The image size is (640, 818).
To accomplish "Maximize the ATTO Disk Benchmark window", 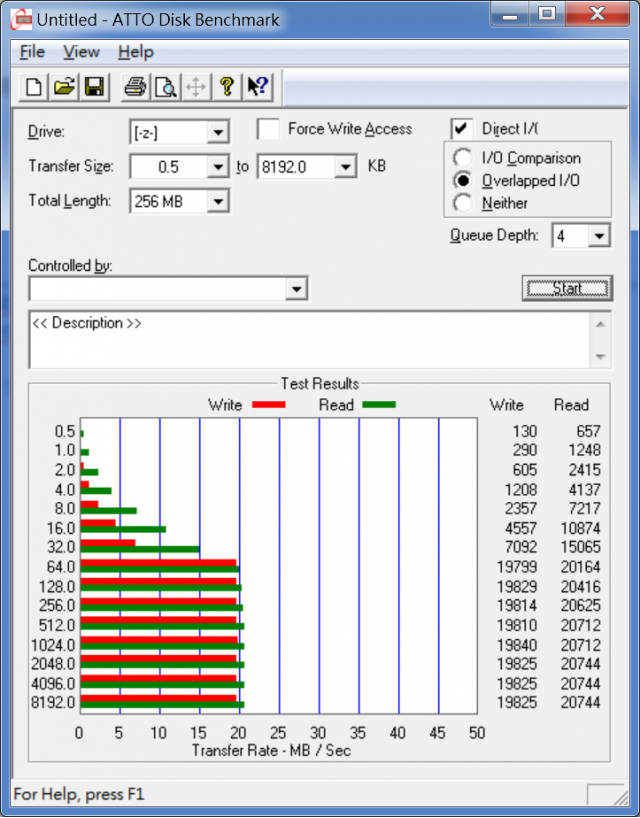I will (x=547, y=14).
